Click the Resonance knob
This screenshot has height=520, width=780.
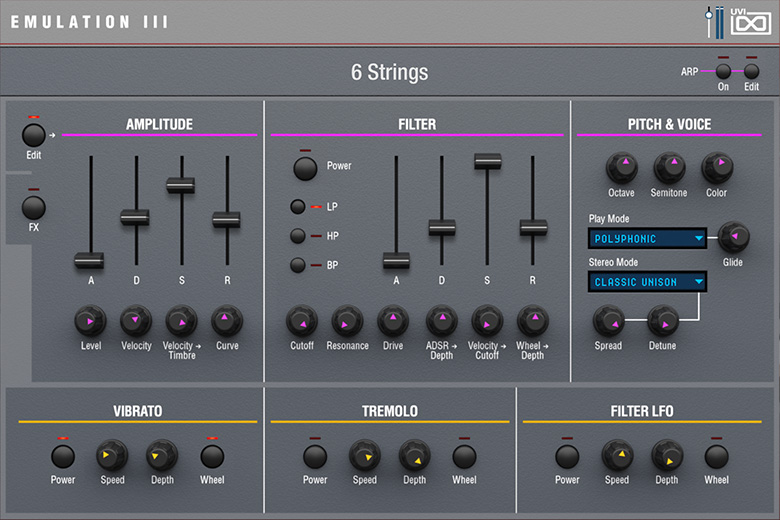tap(347, 321)
